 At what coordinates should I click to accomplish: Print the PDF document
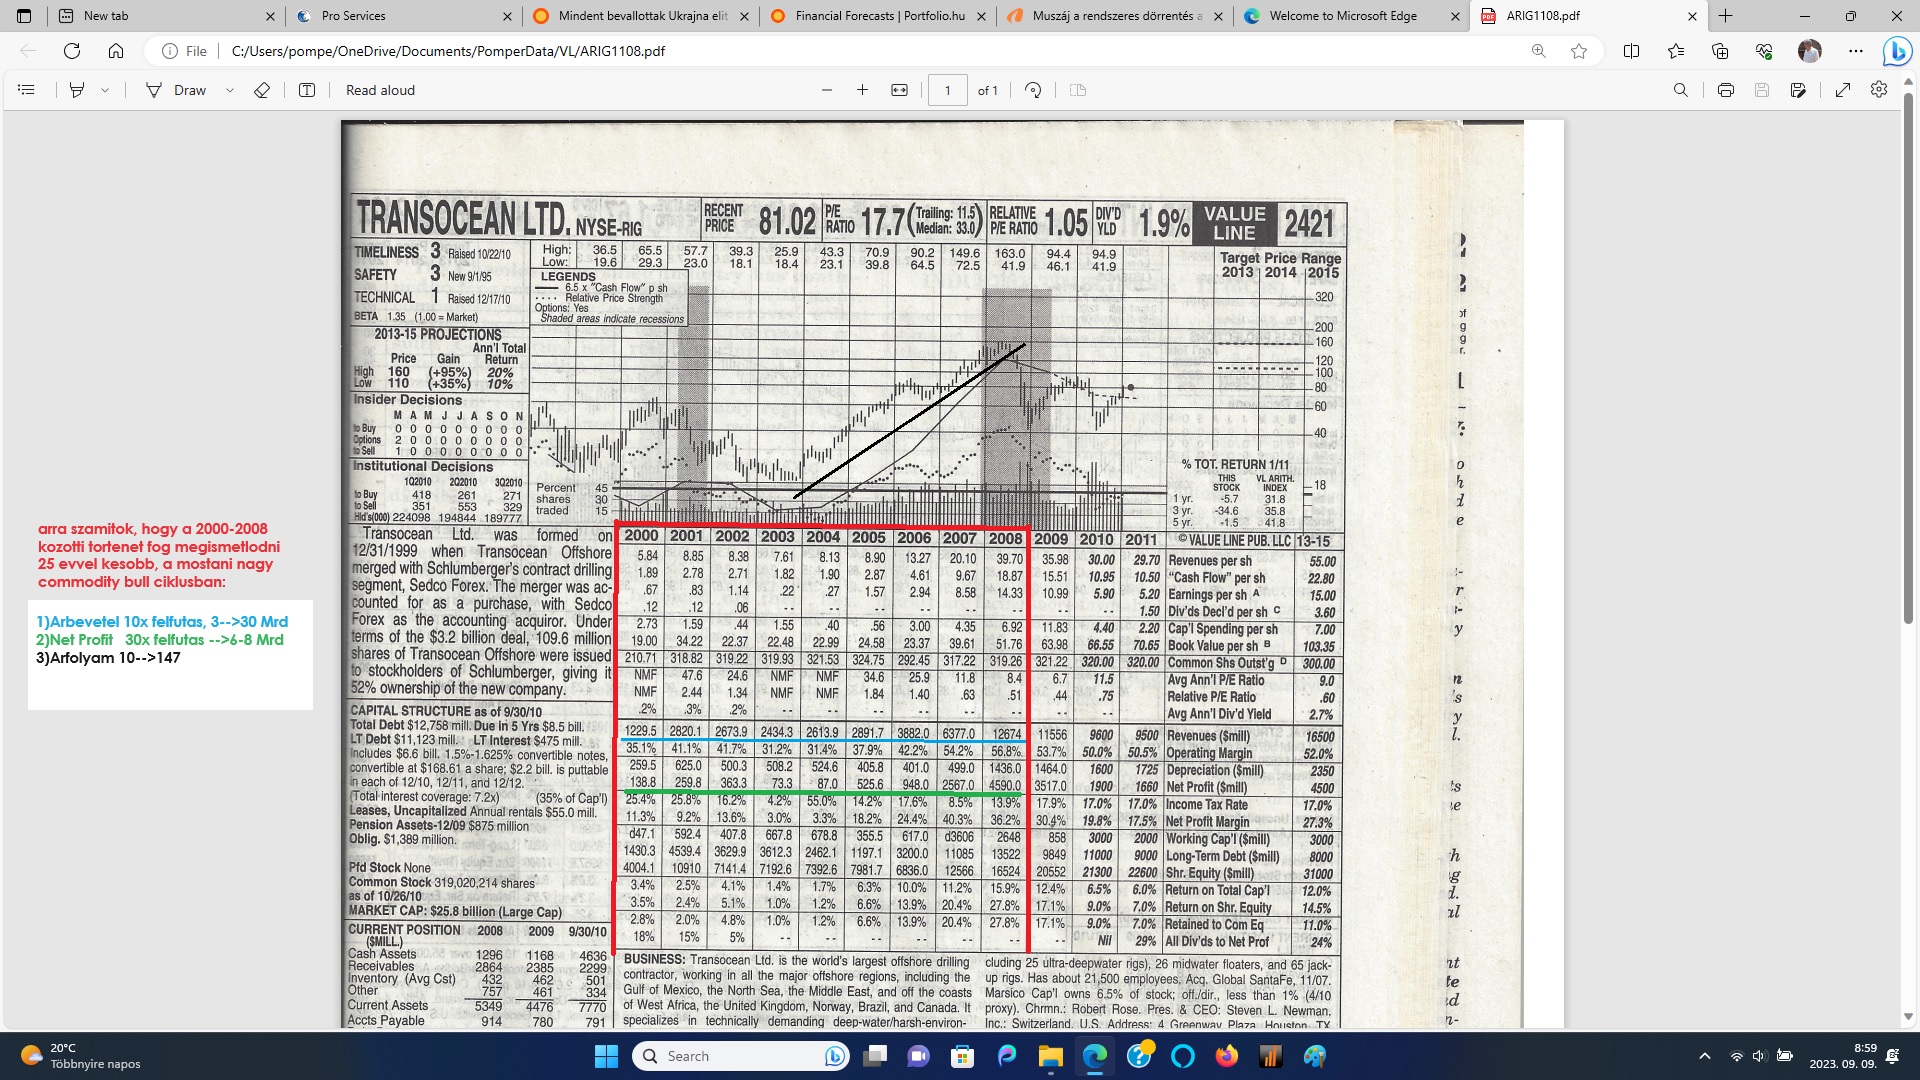pos(1726,90)
